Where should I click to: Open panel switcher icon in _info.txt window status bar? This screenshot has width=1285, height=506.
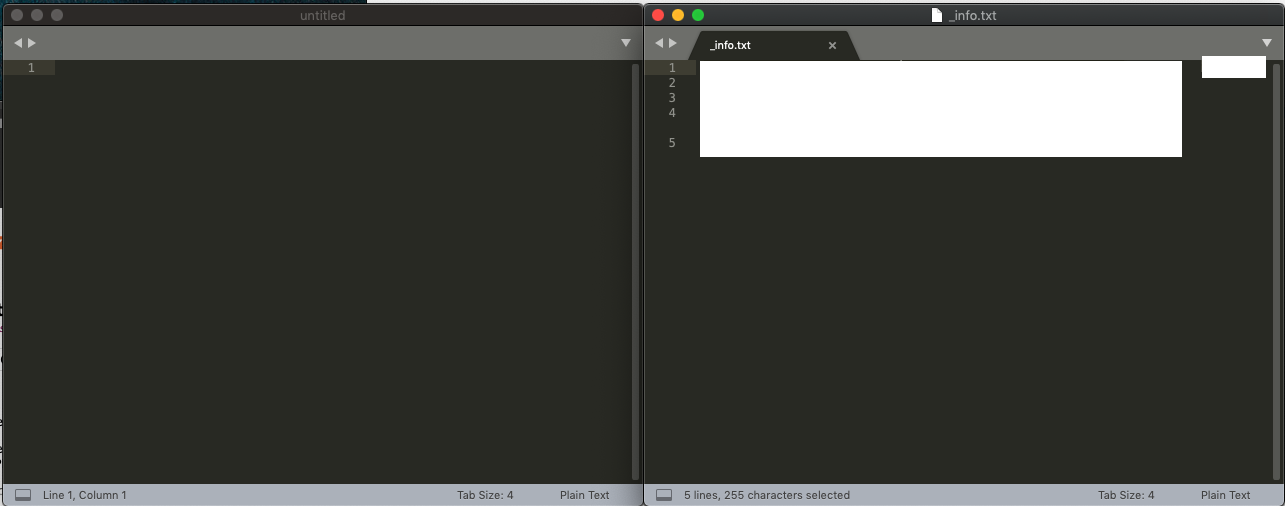click(x=664, y=495)
